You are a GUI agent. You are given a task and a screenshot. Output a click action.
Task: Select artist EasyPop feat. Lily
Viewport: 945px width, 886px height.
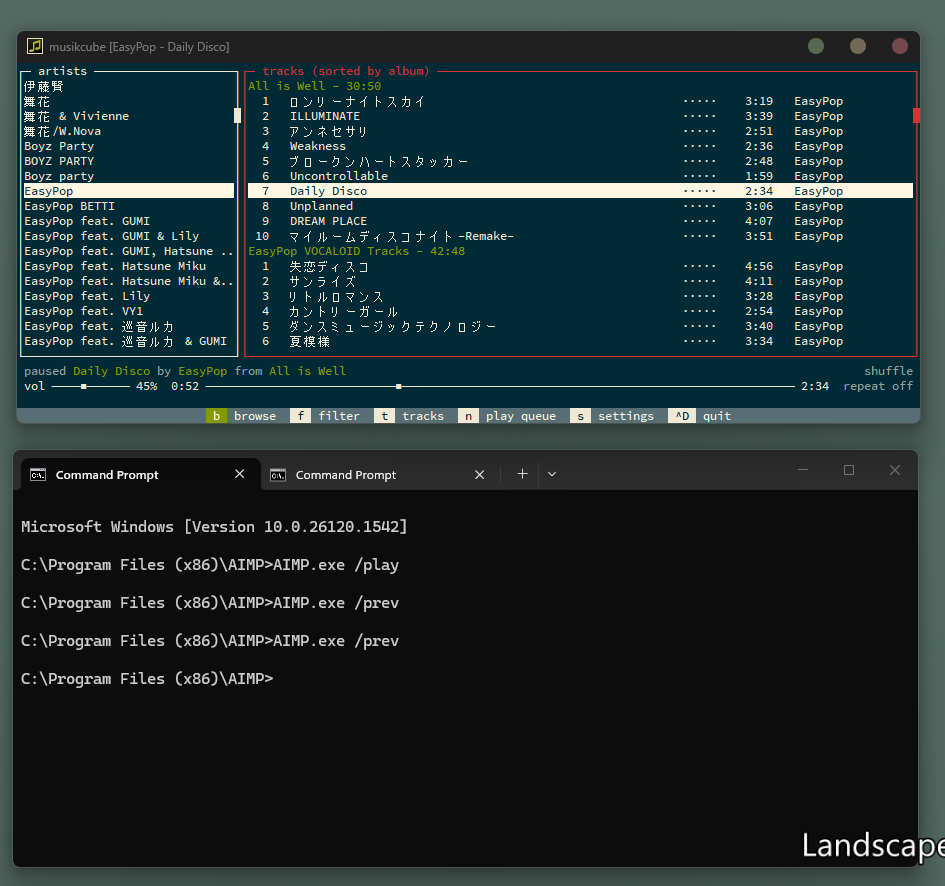[129, 296]
